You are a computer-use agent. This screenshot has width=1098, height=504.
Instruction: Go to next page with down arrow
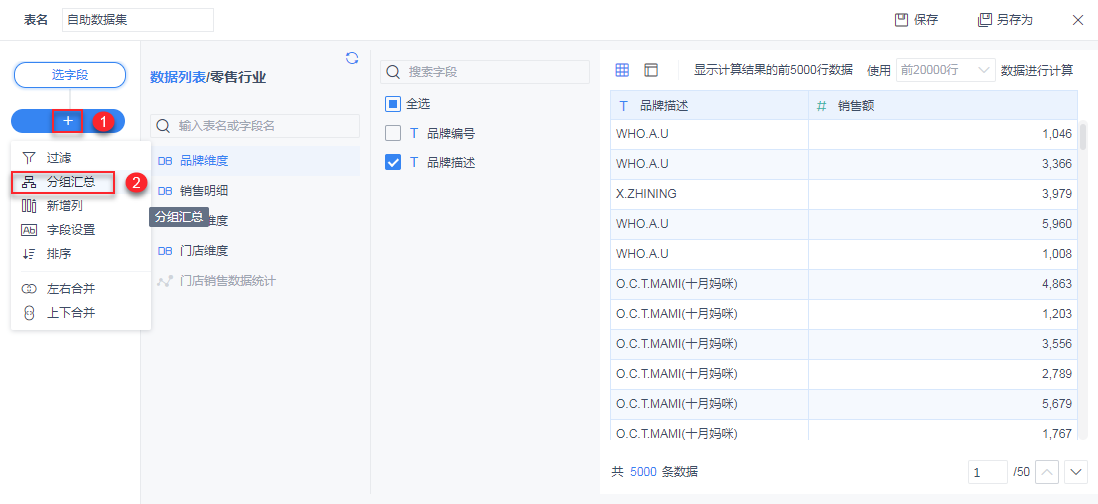click(1076, 472)
